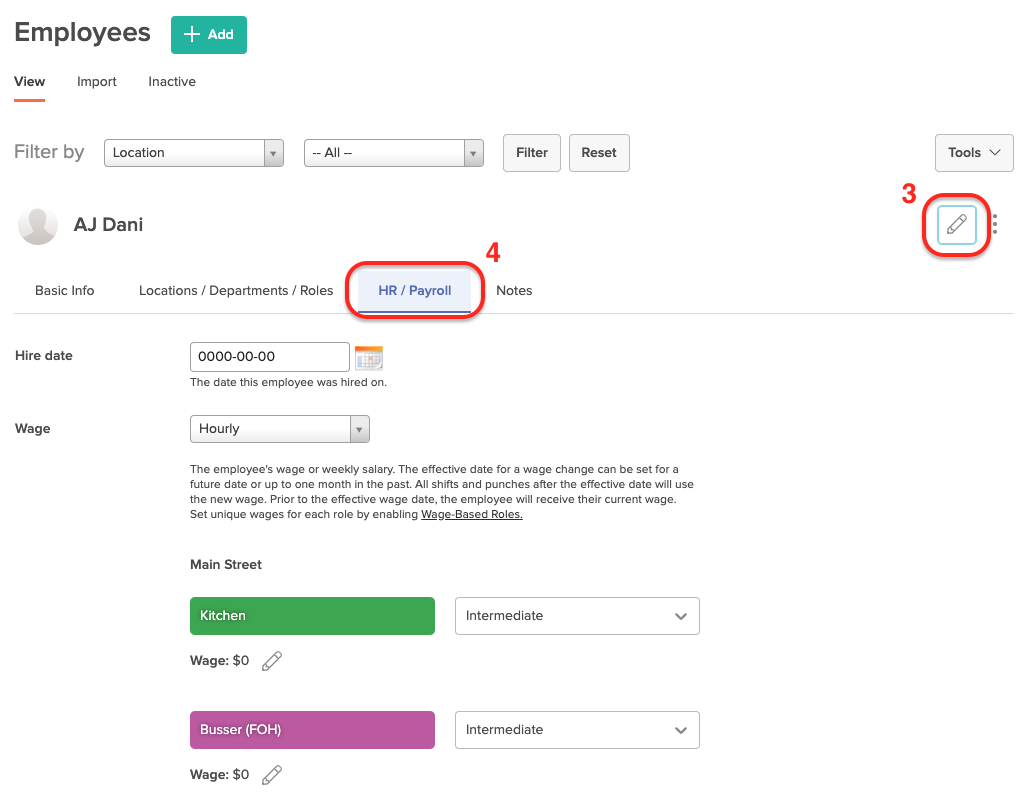The width and height of the screenshot is (1026, 800).
Task: Open the Notes tab
Action: click(514, 290)
